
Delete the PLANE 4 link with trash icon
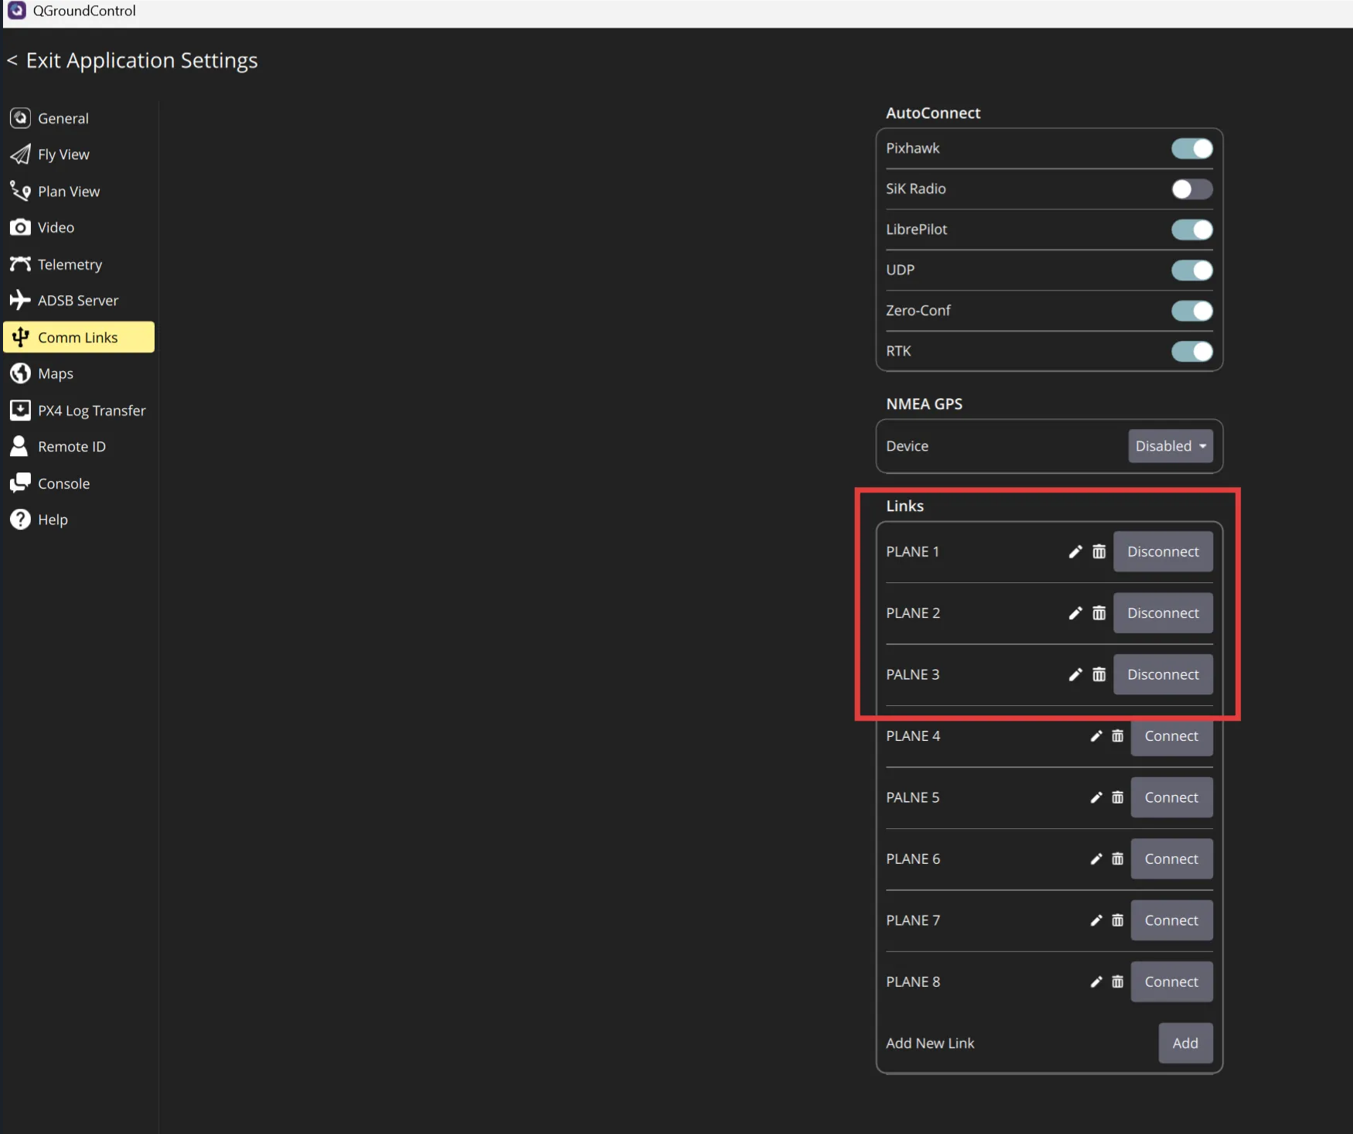(x=1118, y=736)
